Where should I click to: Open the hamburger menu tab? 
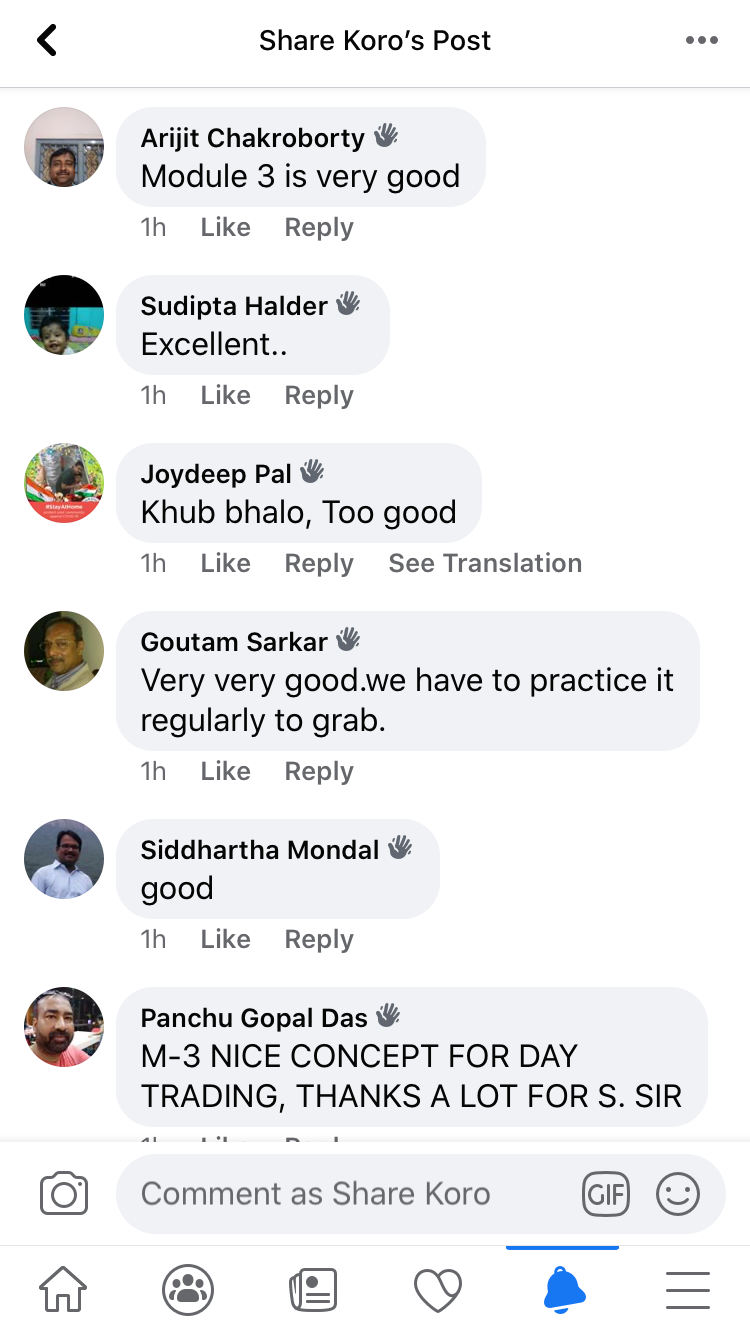point(688,1290)
